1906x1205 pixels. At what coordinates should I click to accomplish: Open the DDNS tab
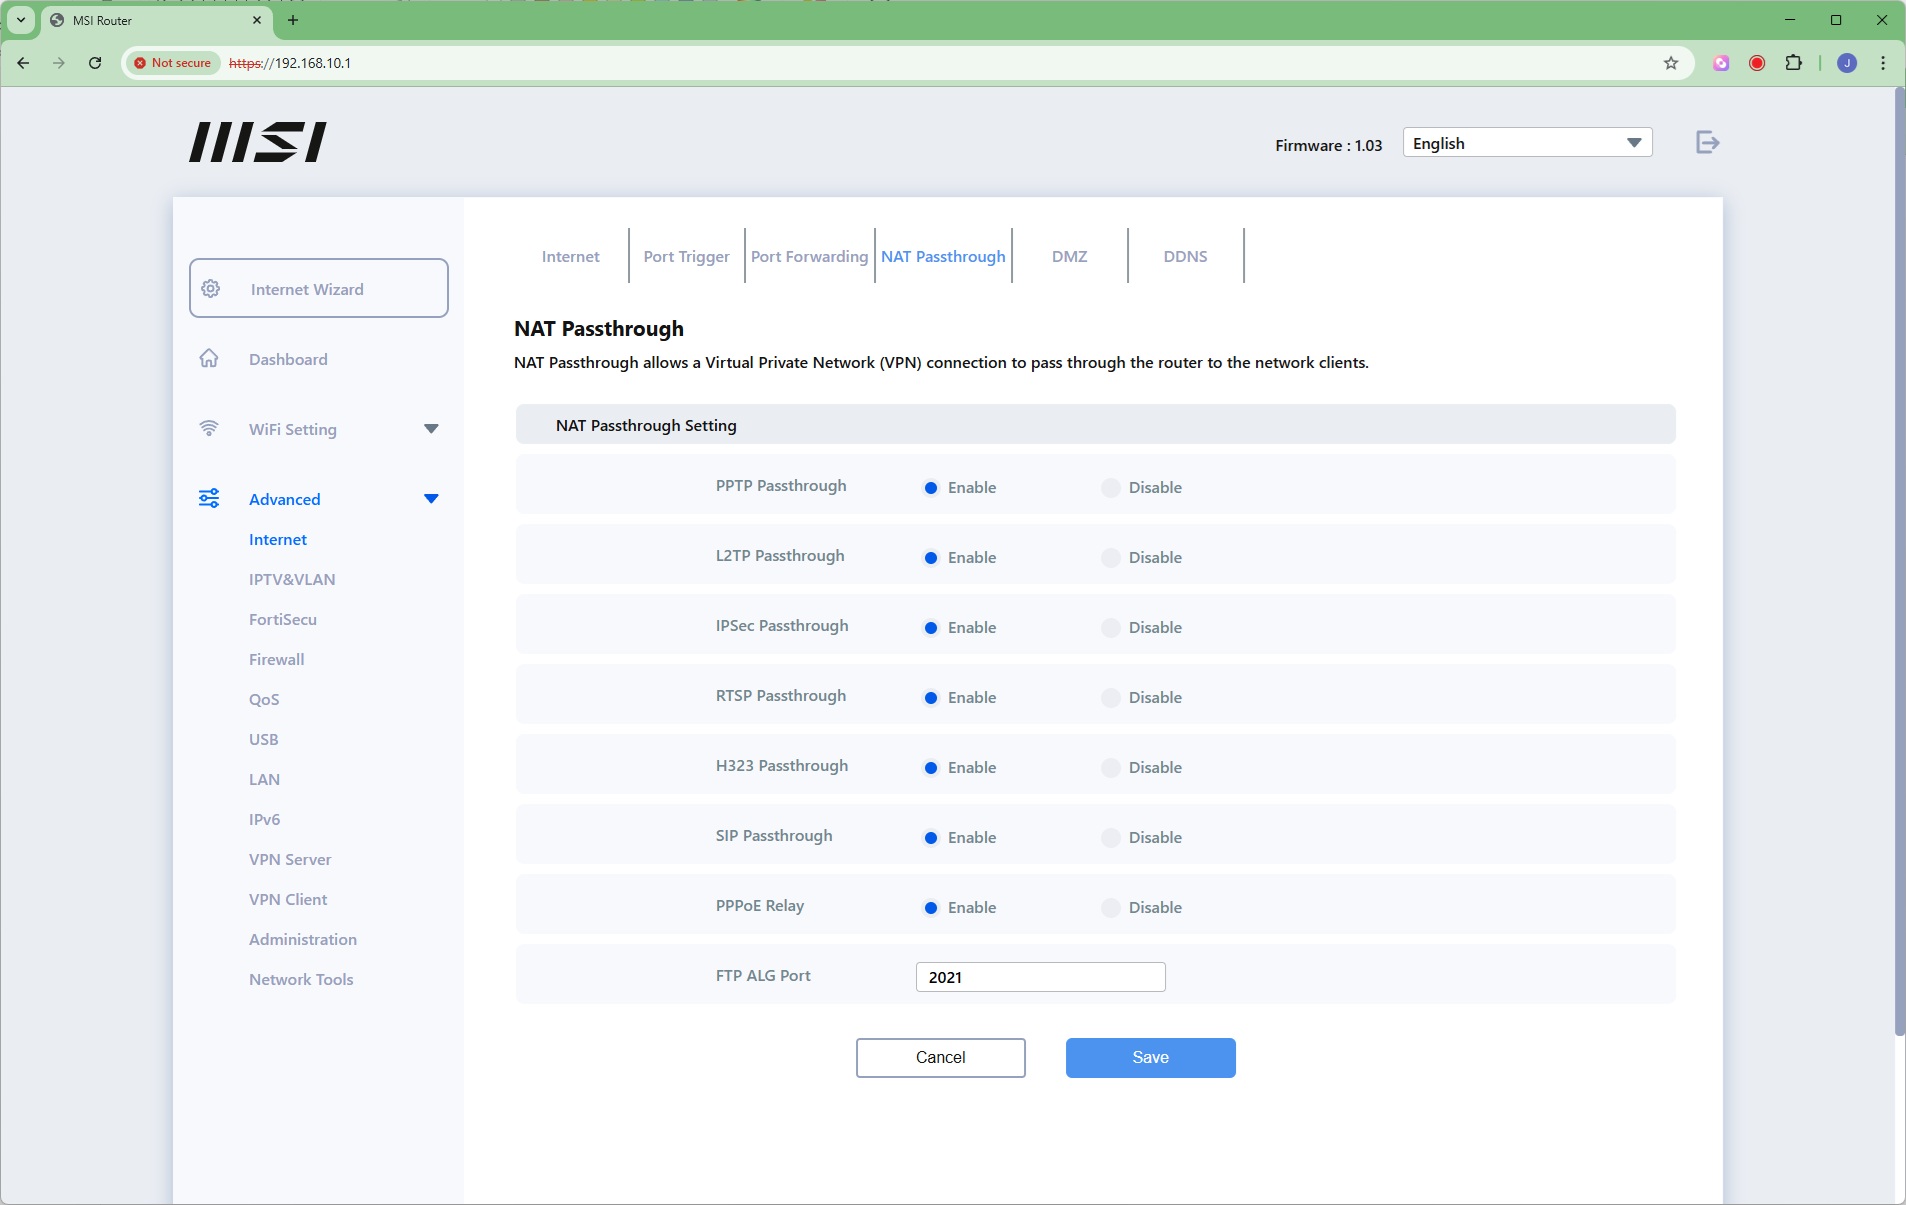click(1185, 257)
